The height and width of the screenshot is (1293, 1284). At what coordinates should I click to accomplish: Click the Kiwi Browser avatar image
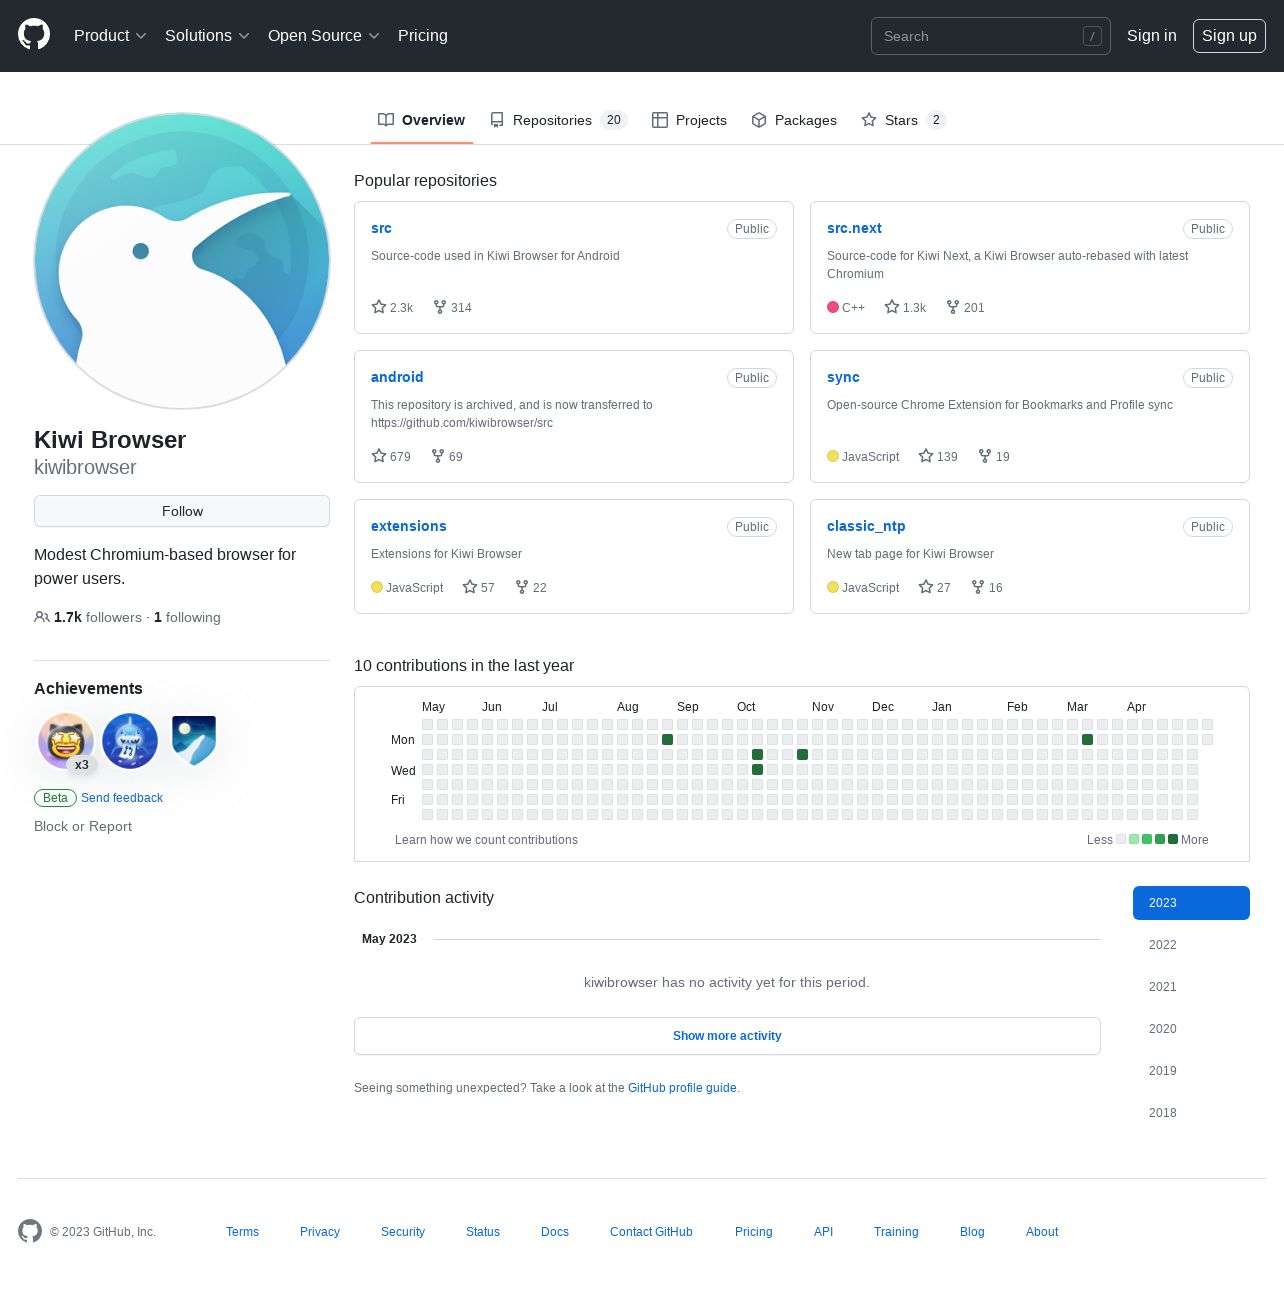point(182,261)
